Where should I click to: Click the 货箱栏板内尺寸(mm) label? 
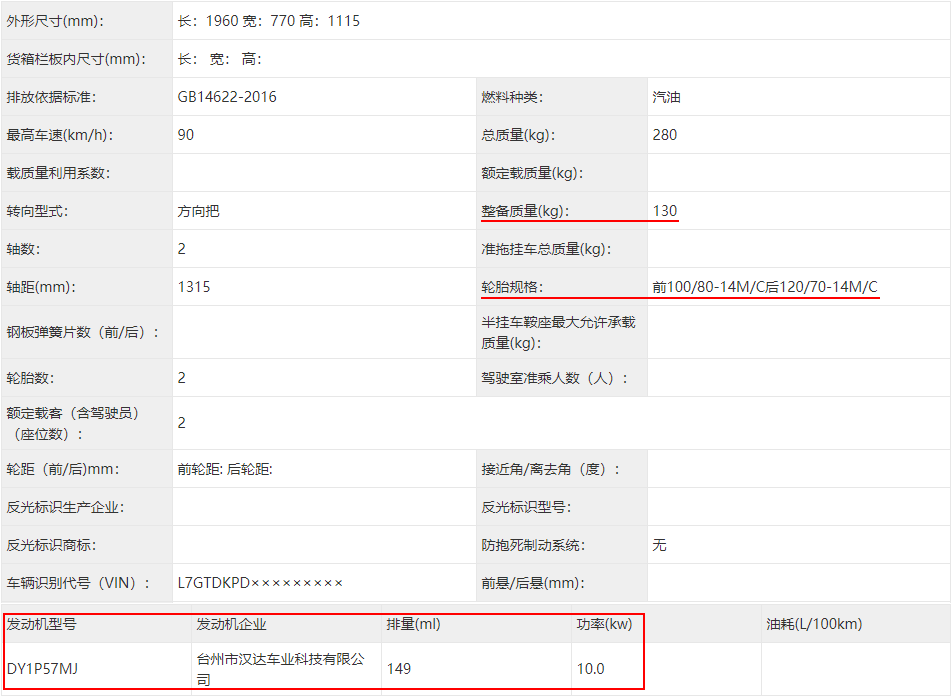[x=76, y=59]
